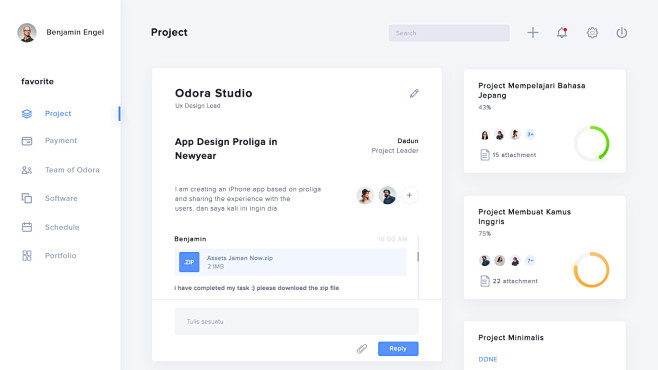Click the Reply button
The width and height of the screenshot is (658, 370).
398,349
